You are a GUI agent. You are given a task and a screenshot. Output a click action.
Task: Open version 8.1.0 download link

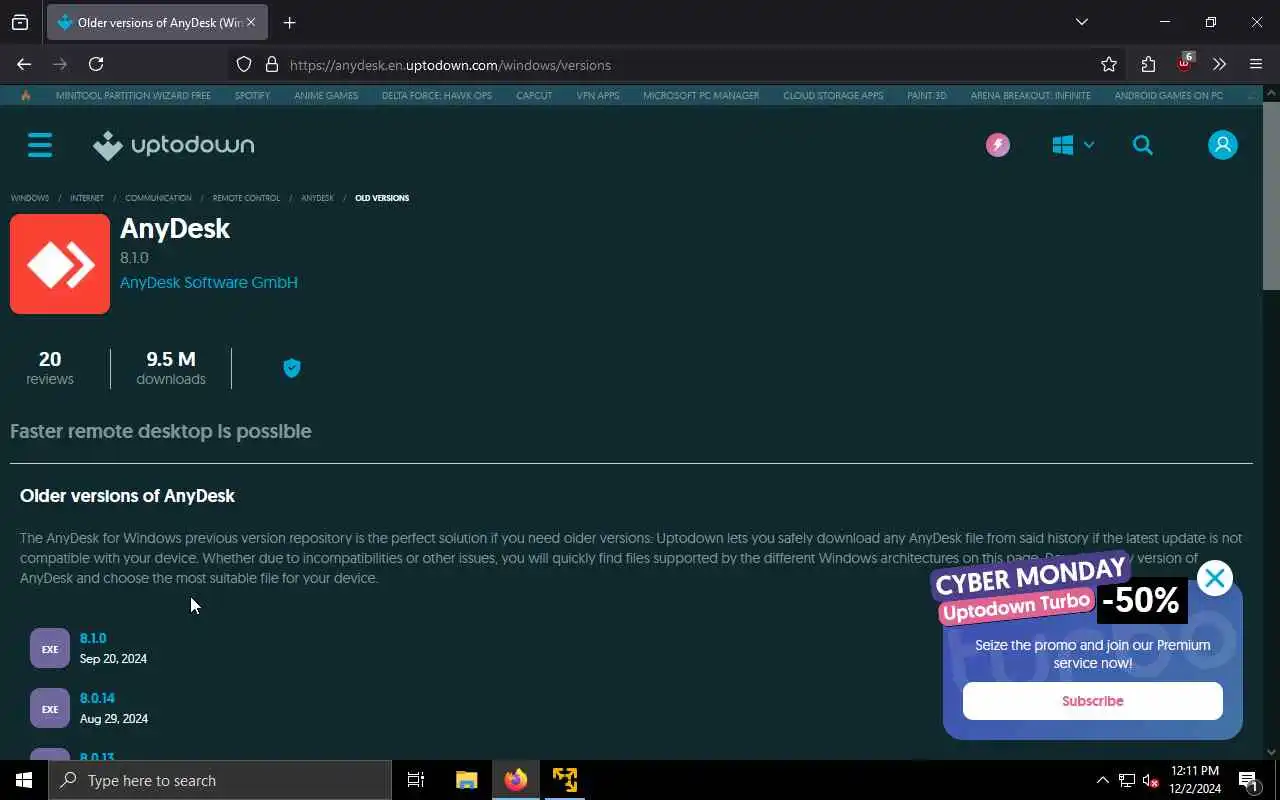point(93,638)
